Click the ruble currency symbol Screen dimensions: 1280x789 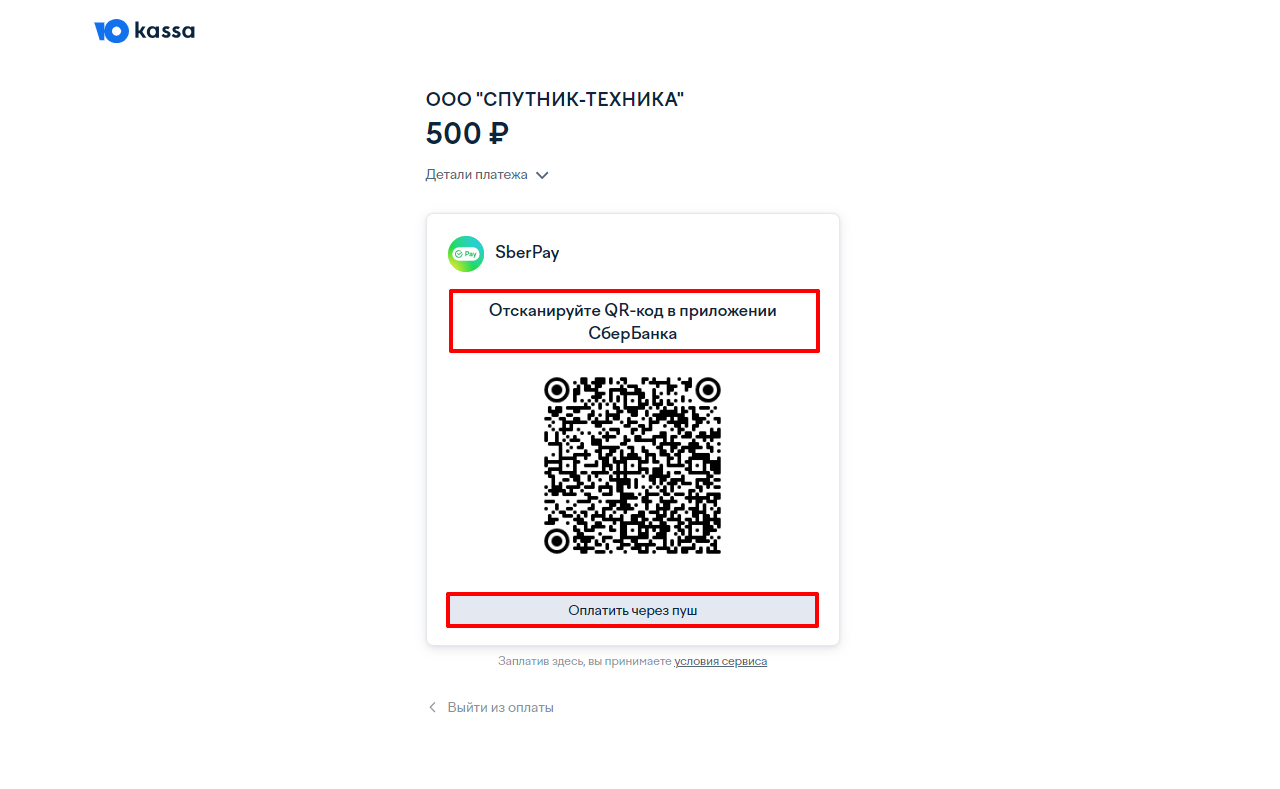click(498, 134)
